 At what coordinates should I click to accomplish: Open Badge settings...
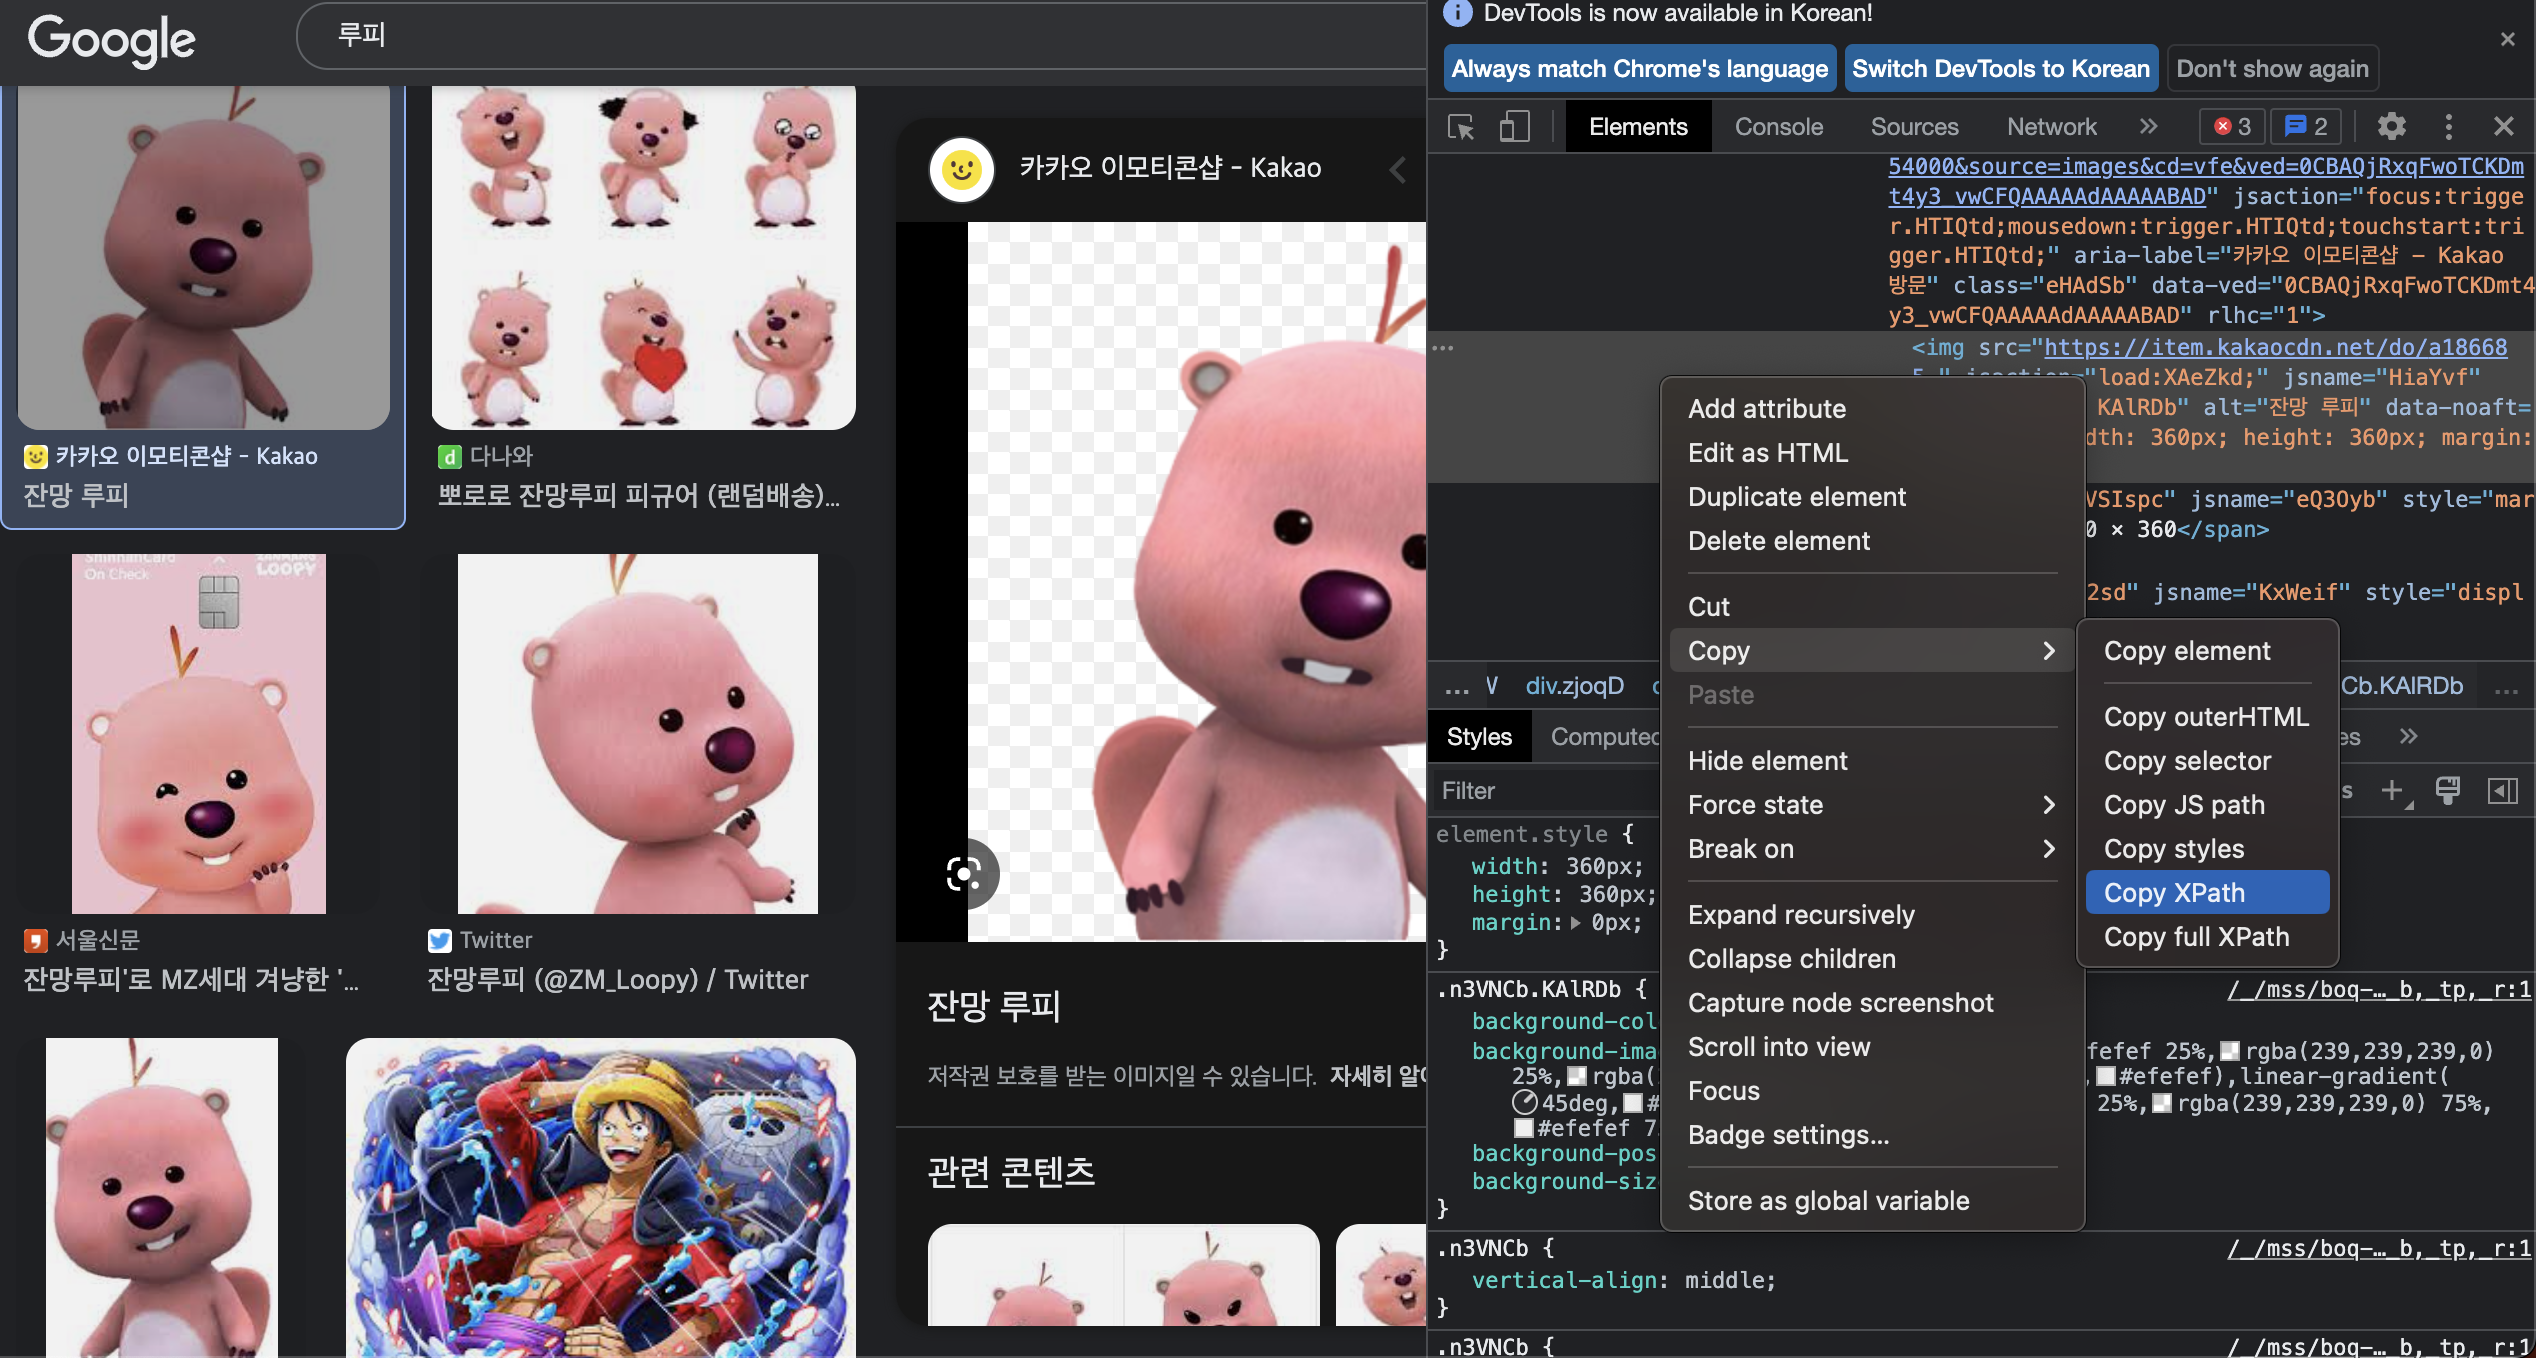(x=1872, y=1135)
